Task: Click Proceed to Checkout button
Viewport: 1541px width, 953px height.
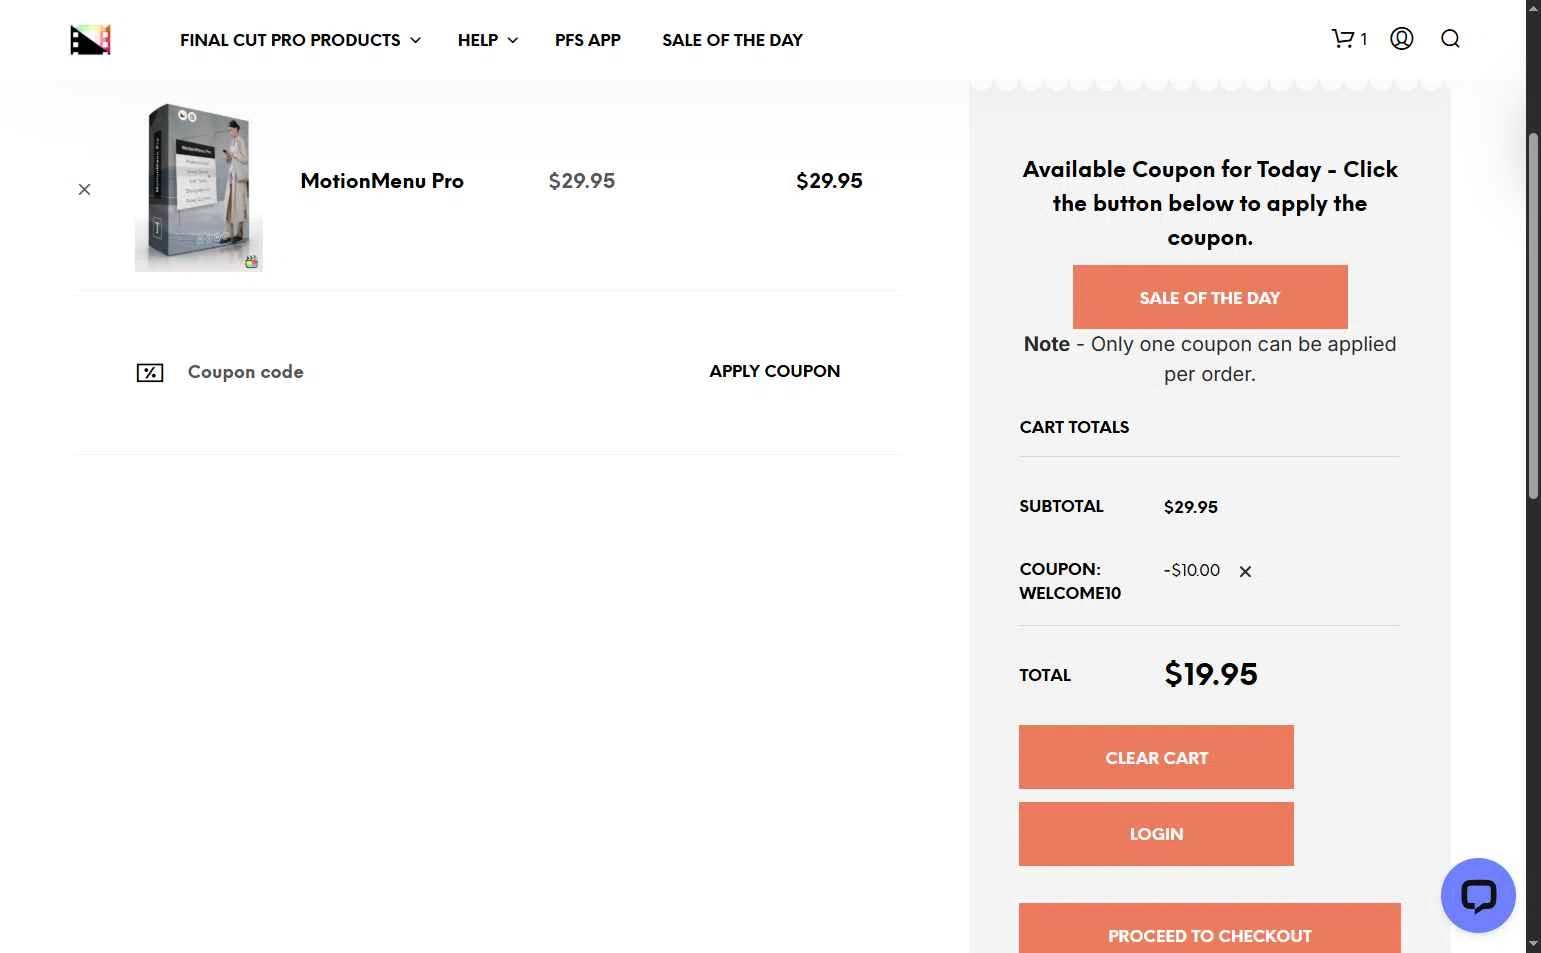Action: click(x=1210, y=930)
